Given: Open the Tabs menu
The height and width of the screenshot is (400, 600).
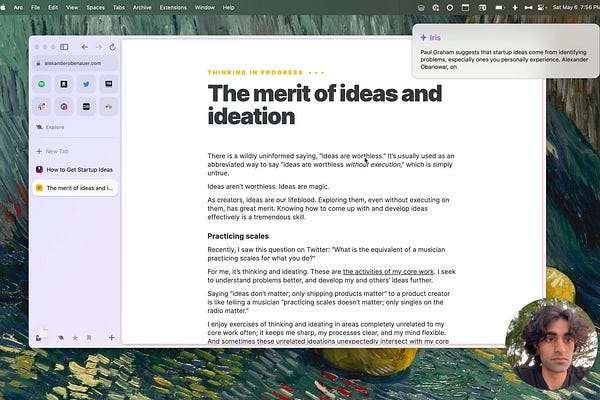Looking at the screenshot, I should pyautogui.click(x=119, y=7).
